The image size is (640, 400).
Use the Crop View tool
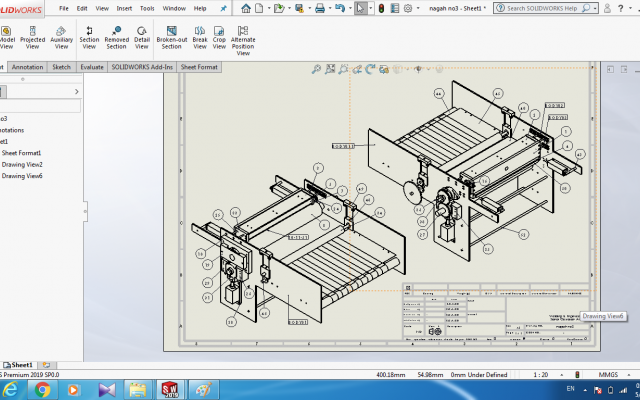coord(219,37)
